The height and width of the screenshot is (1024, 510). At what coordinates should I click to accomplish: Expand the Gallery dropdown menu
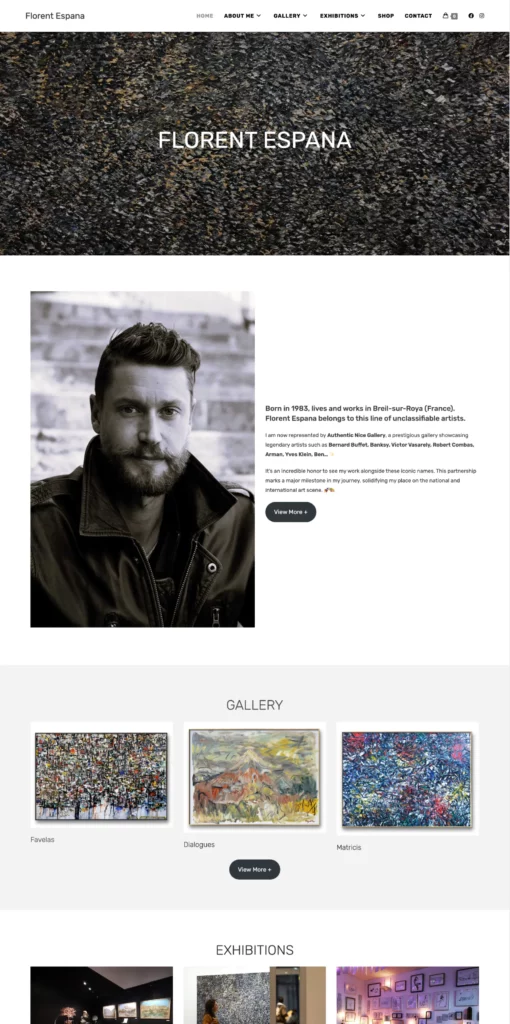point(291,16)
